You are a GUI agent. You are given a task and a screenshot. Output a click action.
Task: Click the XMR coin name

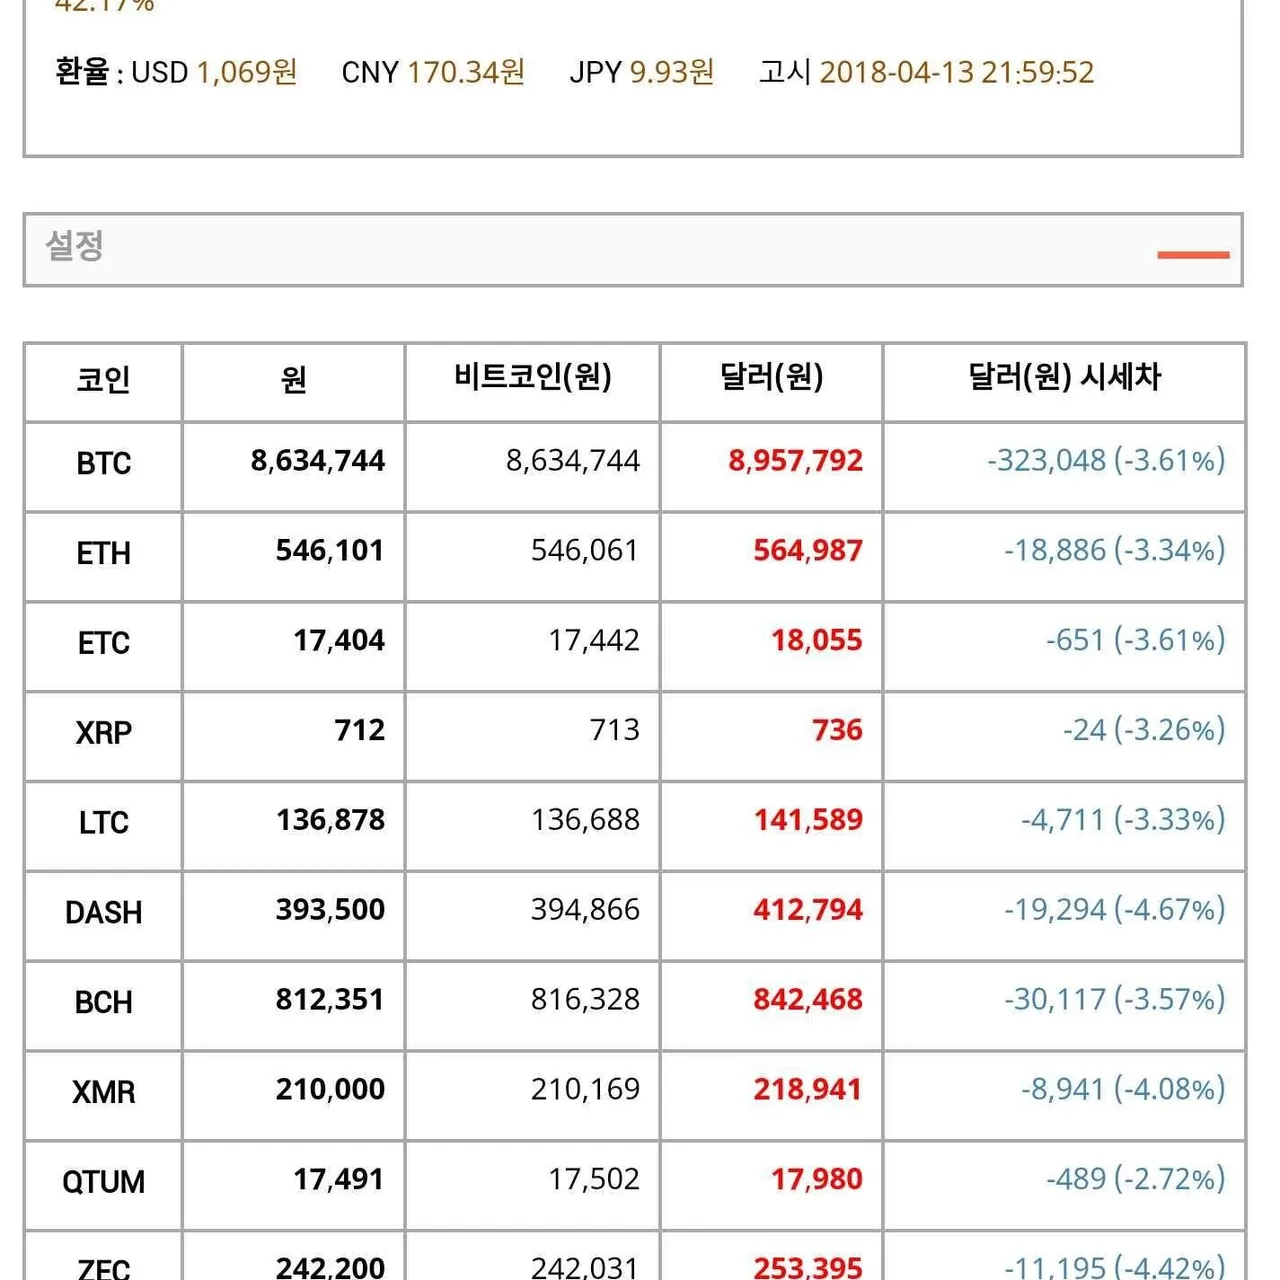coord(104,1092)
